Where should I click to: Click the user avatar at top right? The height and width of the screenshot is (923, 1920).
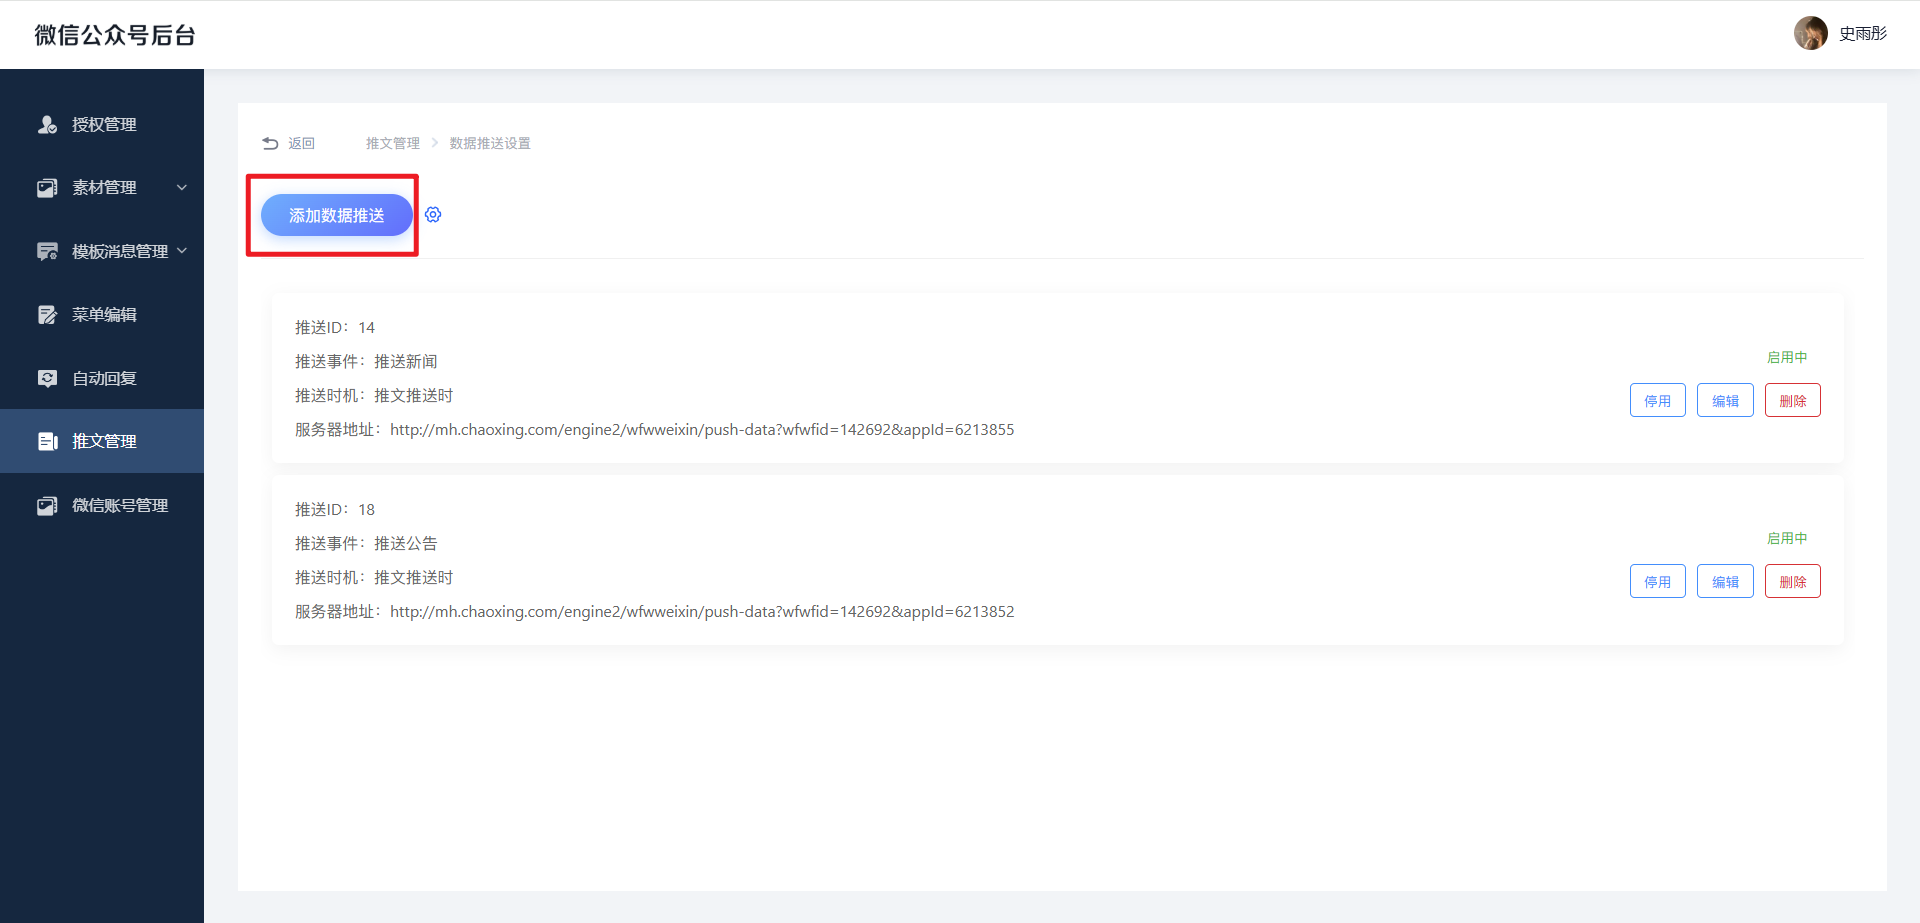(1810, 33)
